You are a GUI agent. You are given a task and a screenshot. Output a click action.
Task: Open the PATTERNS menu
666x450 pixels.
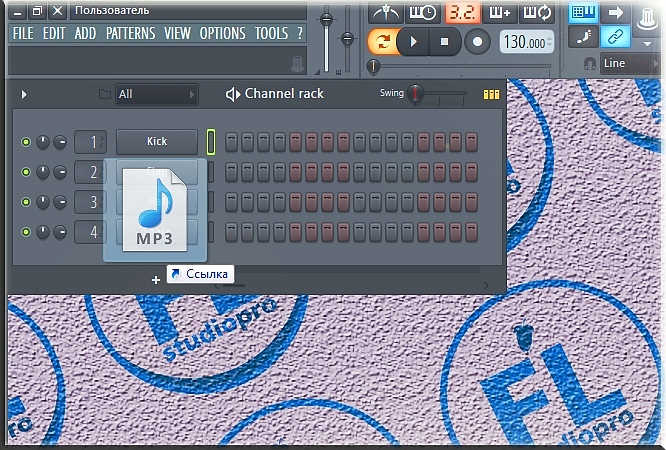click(x=132, y=34)
